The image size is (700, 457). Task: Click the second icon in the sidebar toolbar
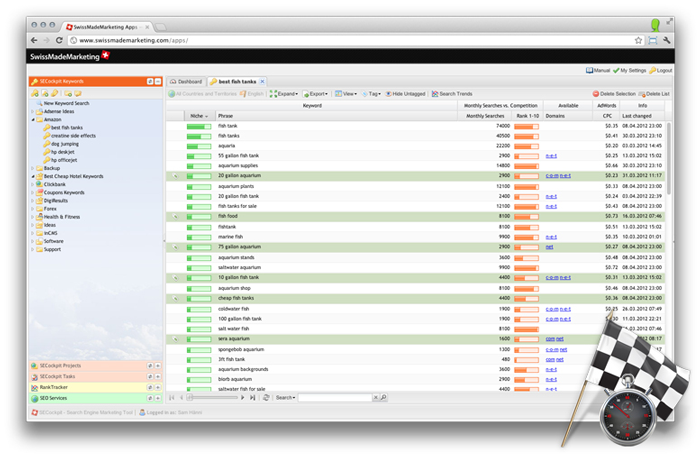[45, 93]
